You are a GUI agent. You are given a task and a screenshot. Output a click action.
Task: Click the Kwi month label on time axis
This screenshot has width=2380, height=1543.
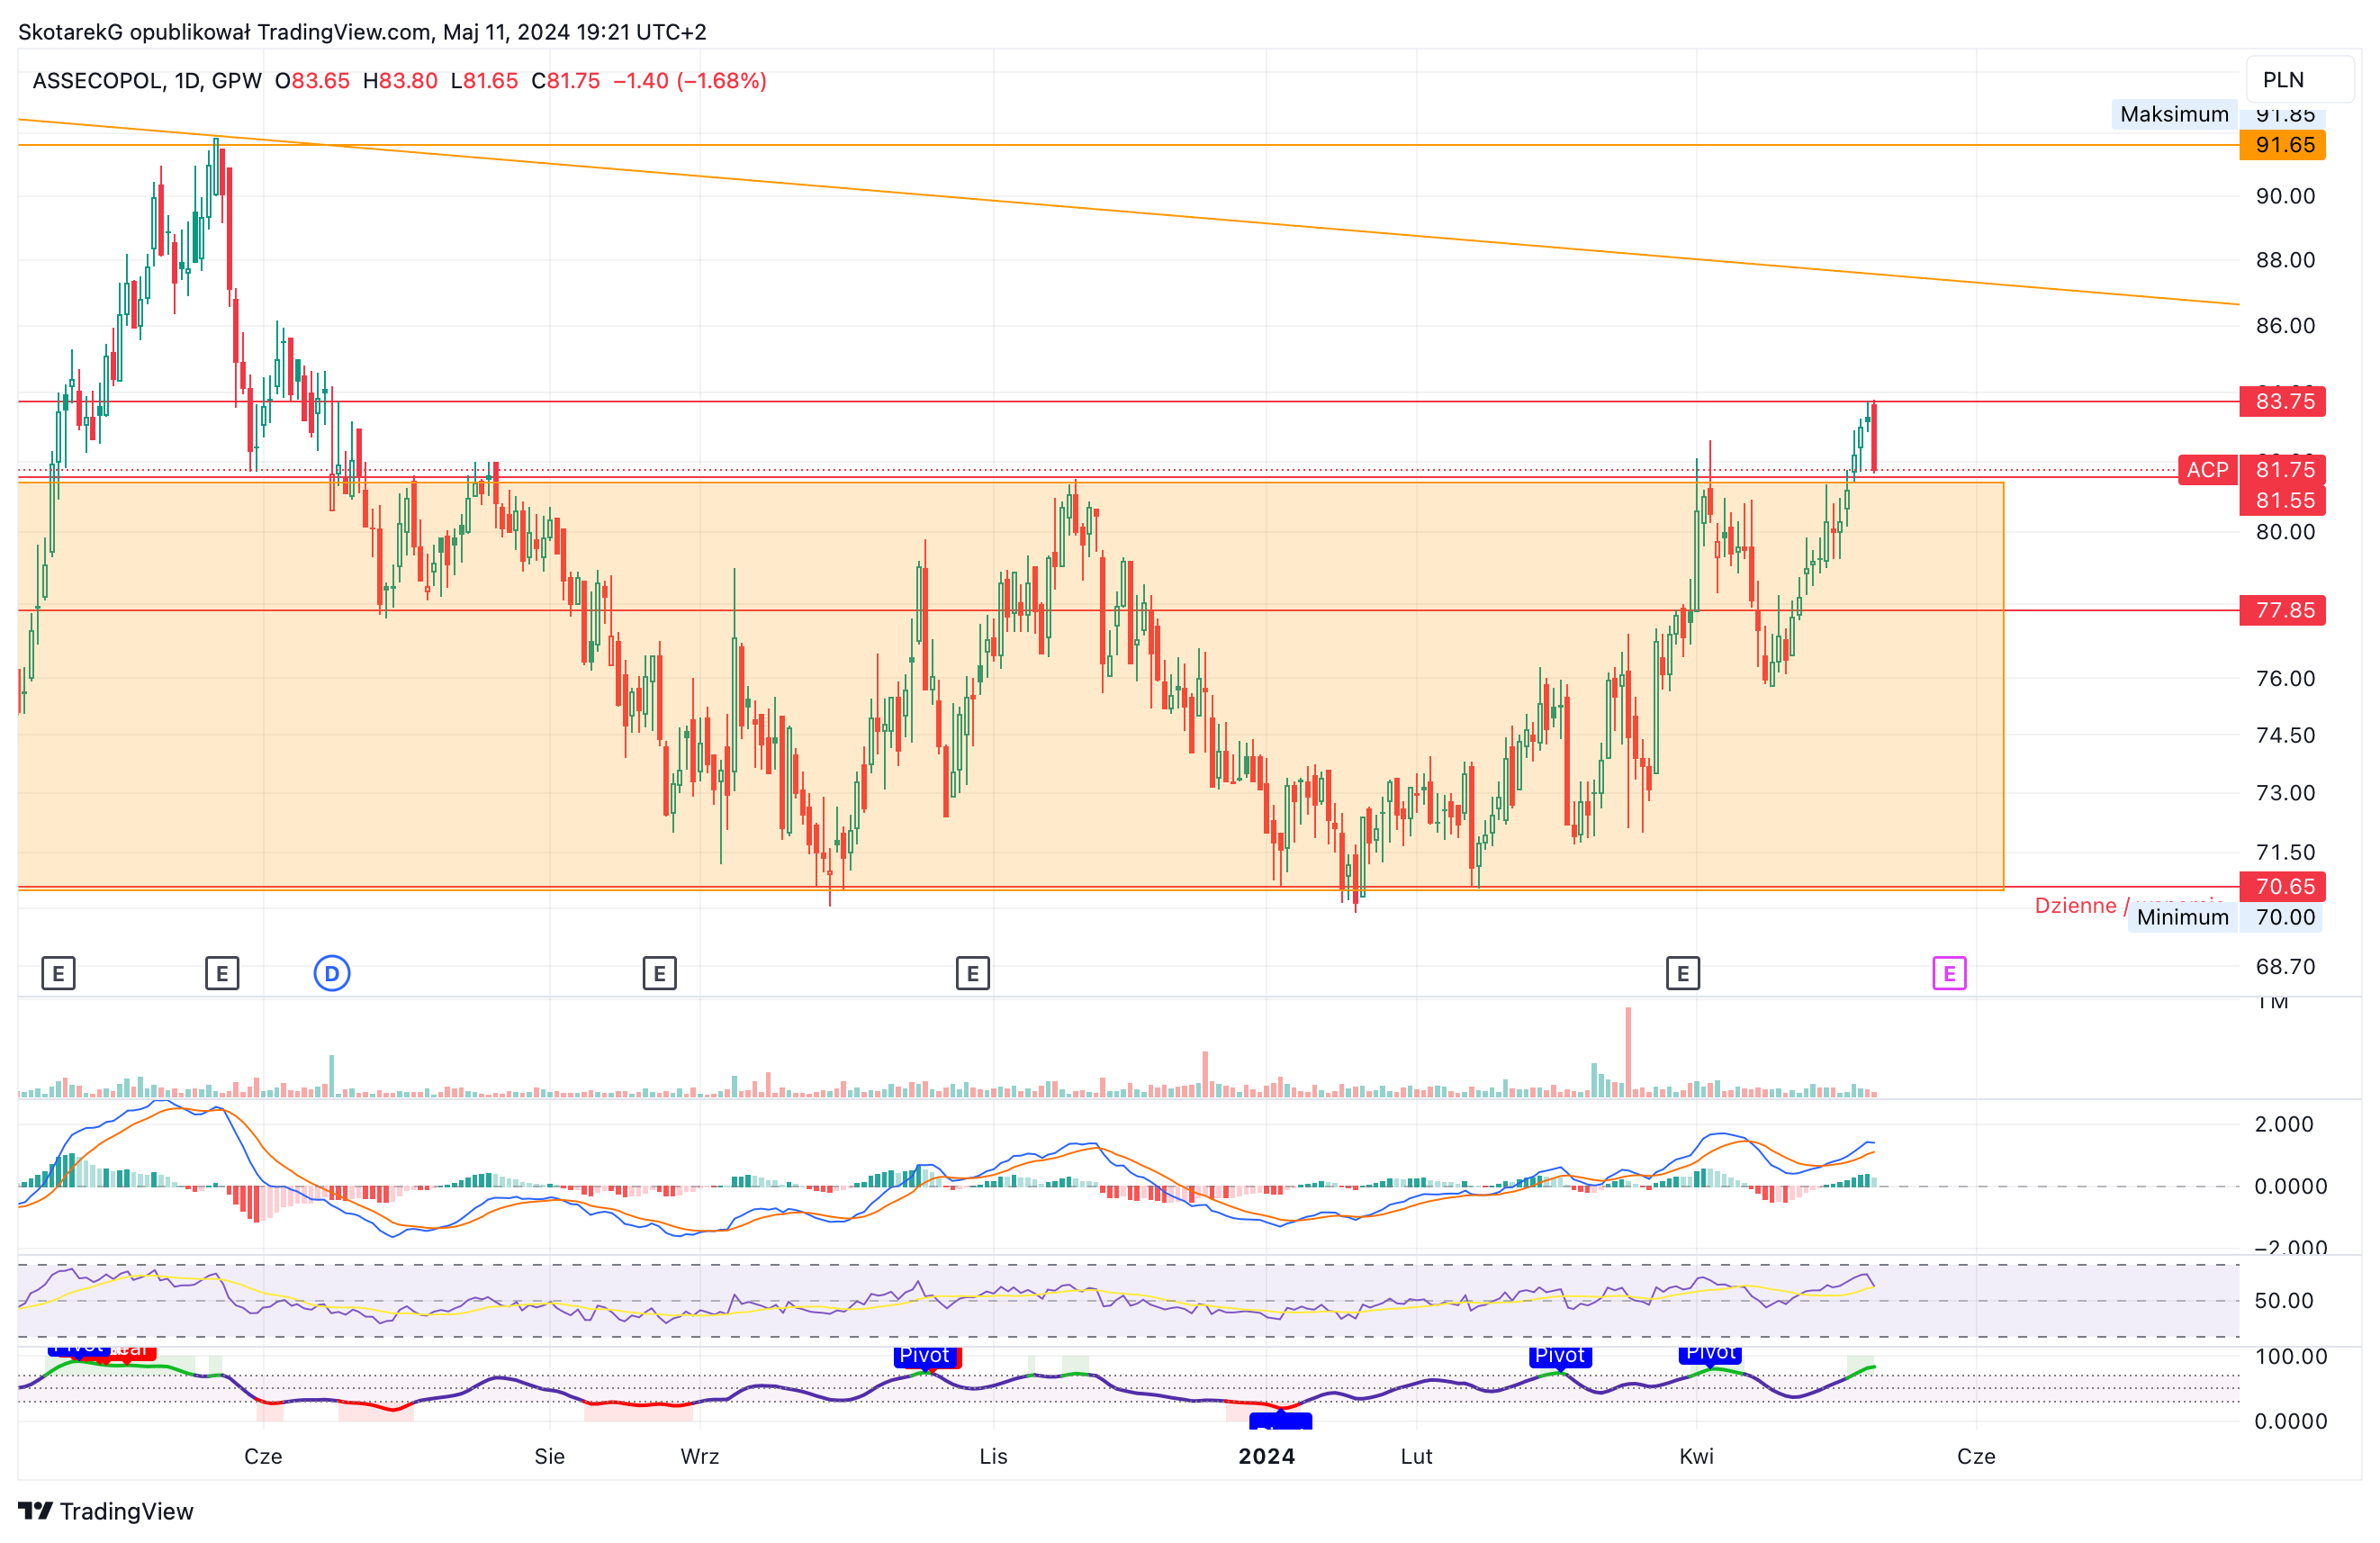(x=1696, y=1456)
